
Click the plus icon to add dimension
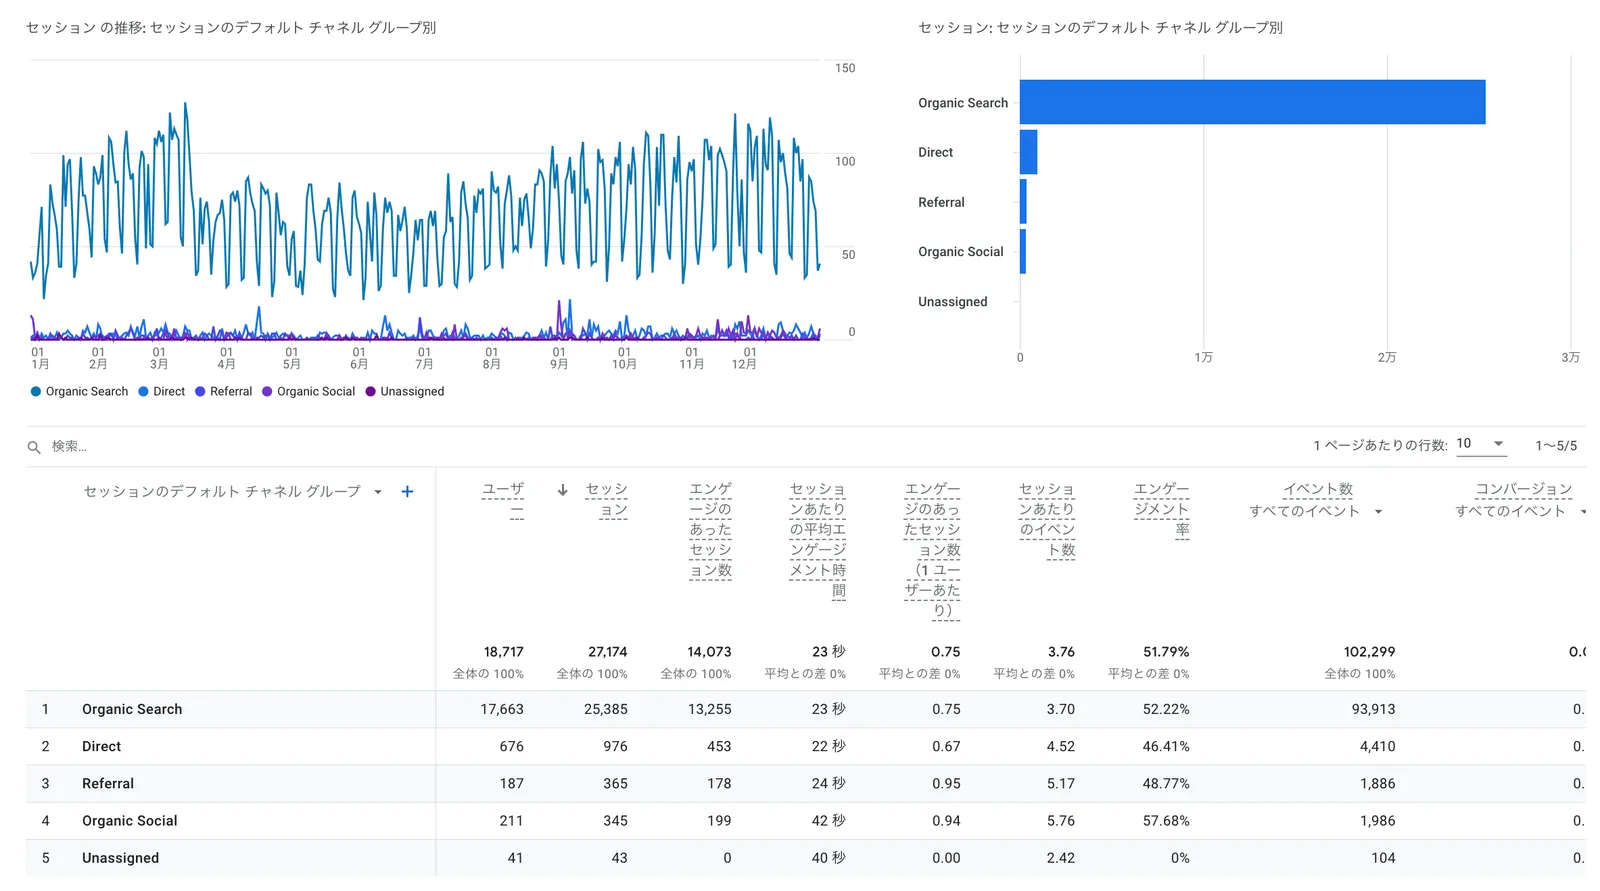point(407,491)
